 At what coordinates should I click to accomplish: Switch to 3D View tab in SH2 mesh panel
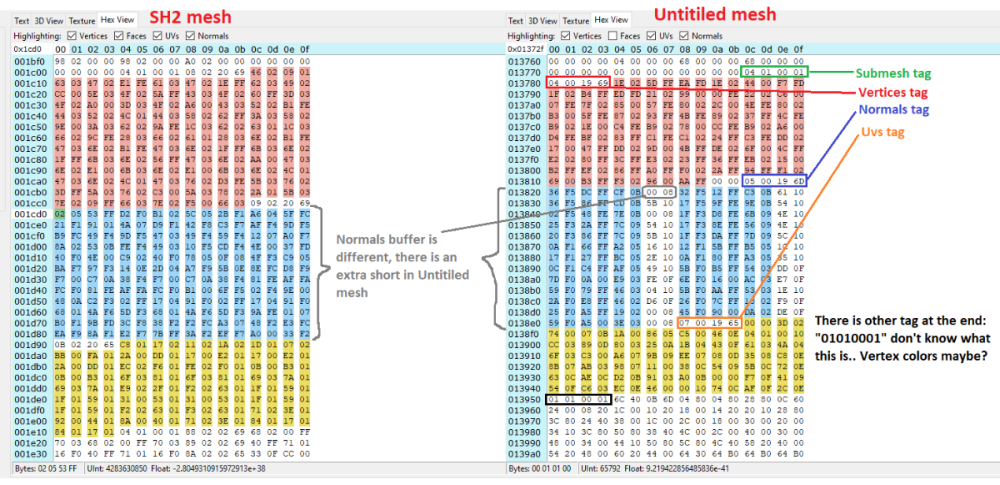pos(51,20)
